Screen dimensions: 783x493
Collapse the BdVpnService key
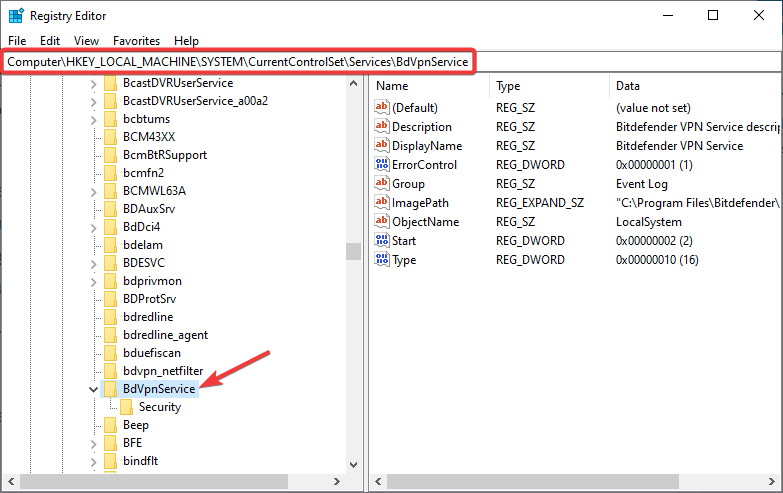tap(93, 389)
